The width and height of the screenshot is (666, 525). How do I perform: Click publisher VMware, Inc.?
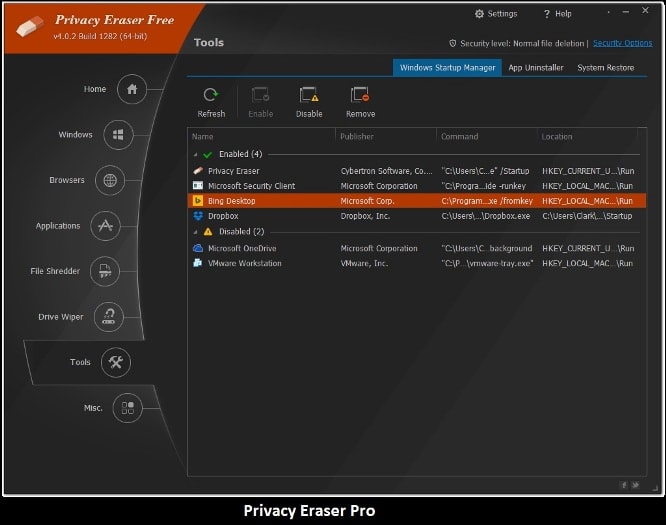(364, 263)
